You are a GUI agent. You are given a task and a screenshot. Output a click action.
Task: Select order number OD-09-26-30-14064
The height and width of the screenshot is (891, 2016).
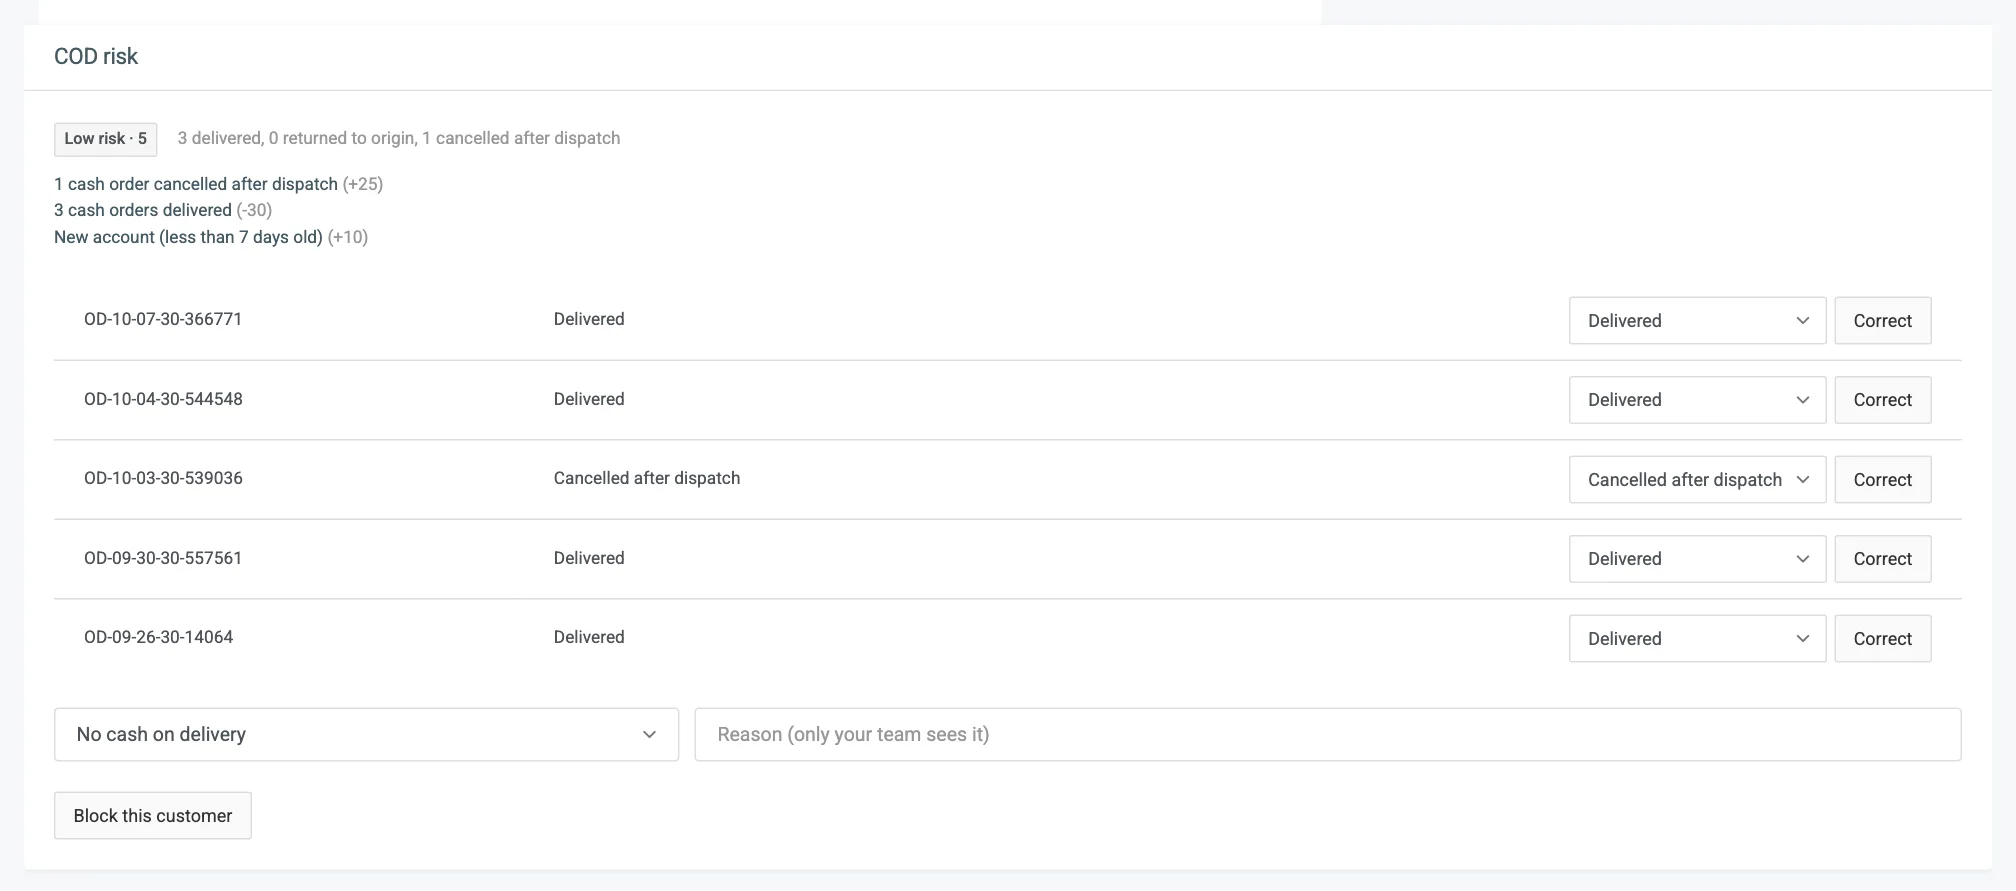[x=158, y=637]
